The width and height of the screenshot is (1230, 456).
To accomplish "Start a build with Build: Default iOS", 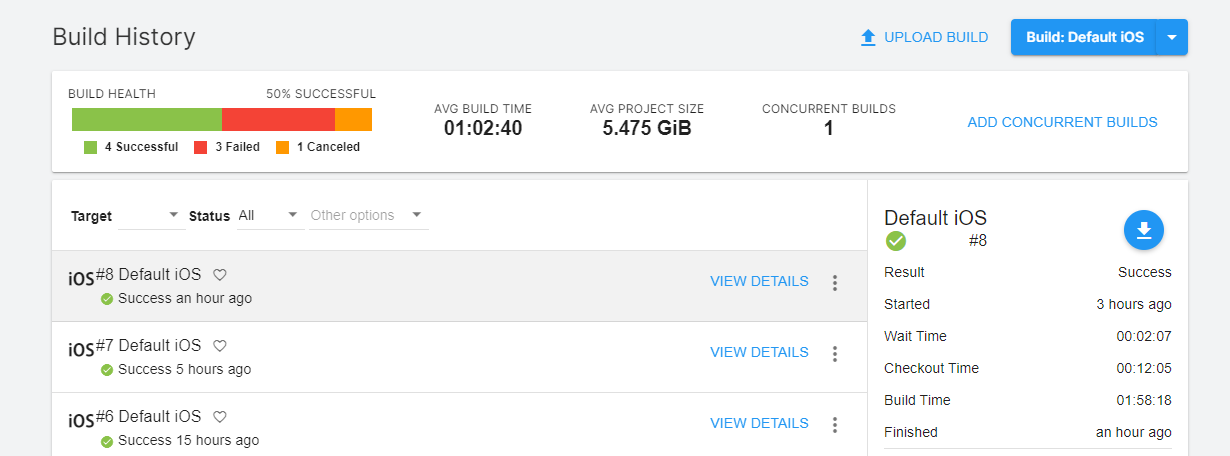I will (x=1084, y=38).
